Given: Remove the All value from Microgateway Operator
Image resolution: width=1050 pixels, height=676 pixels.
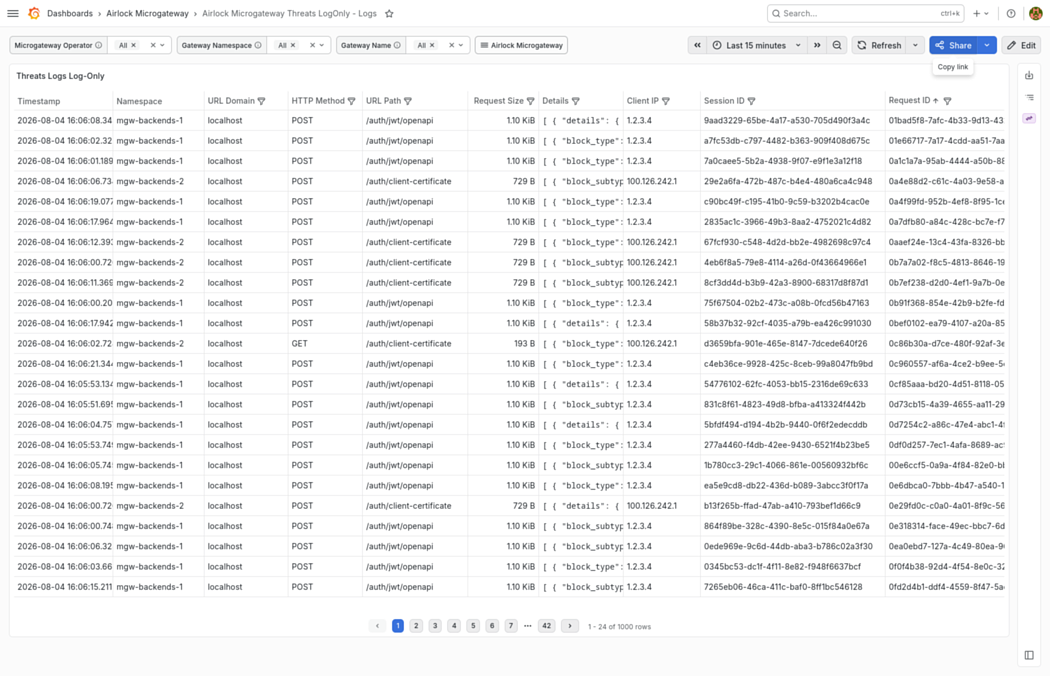Looking at the screenshot, I should tap(133, 46).
